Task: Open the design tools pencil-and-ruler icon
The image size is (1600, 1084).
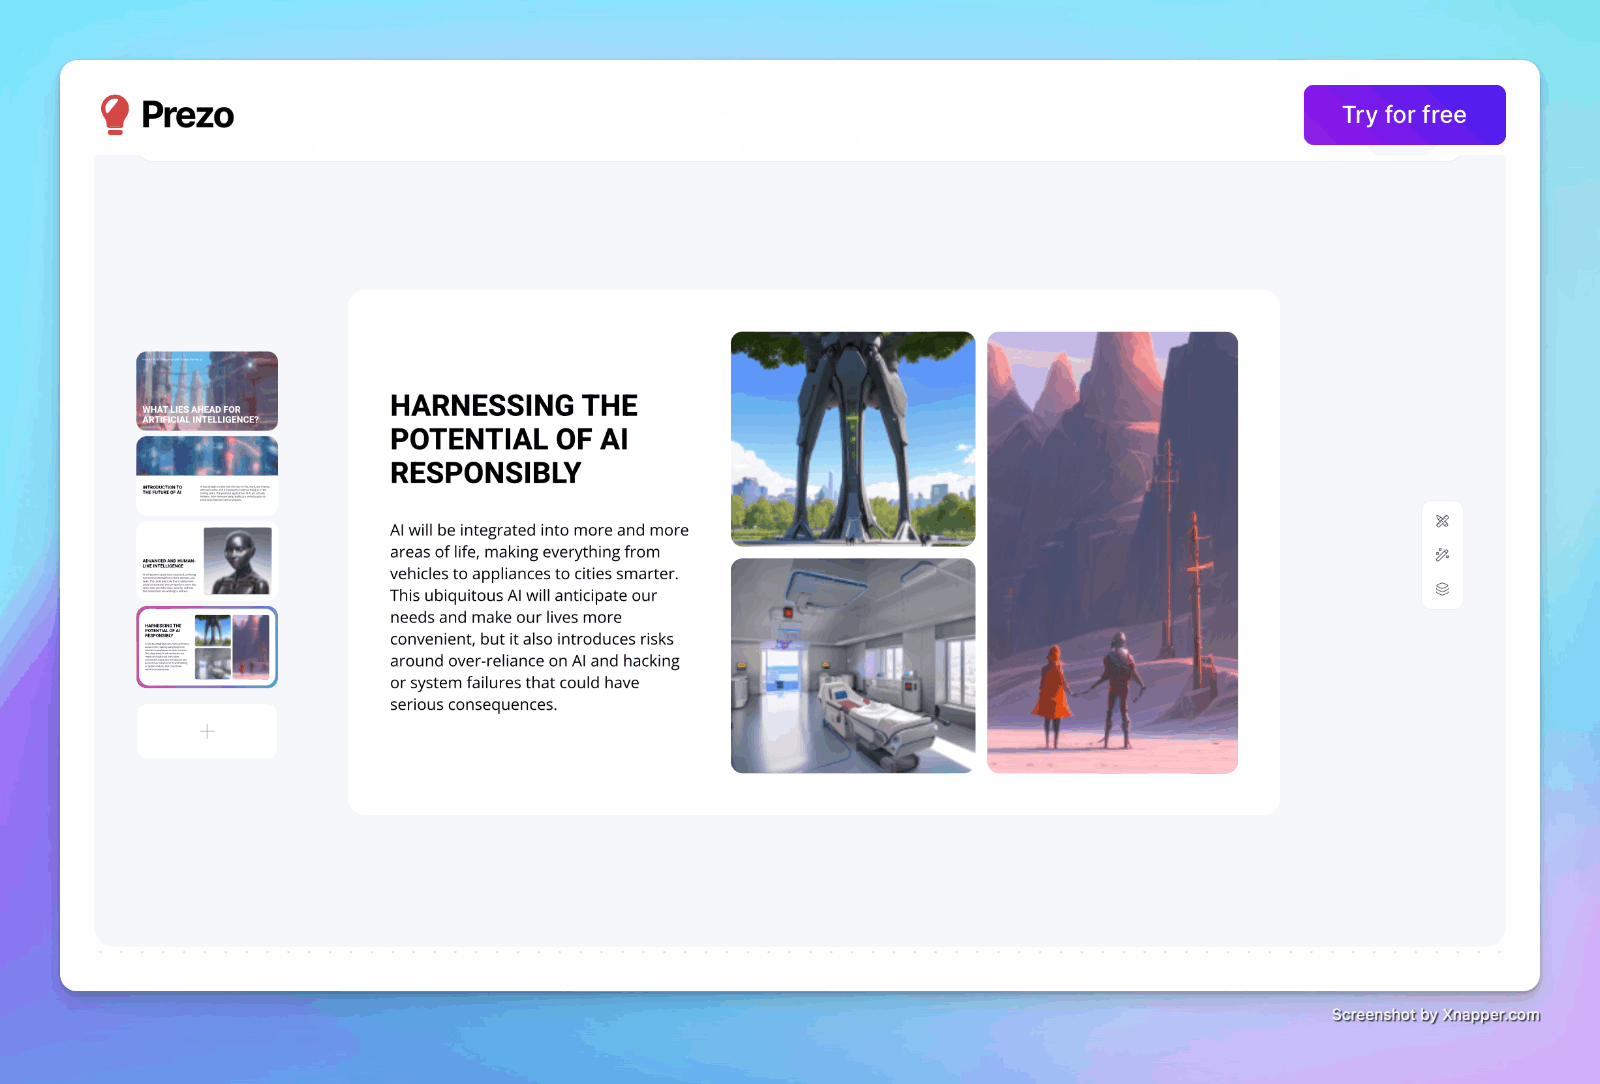Action: [x=1442, y=521]
